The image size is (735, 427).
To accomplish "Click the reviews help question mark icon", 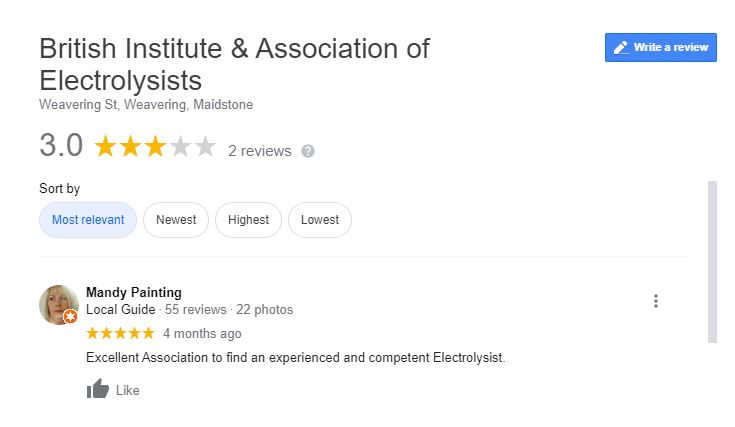I will coord(308,151).
